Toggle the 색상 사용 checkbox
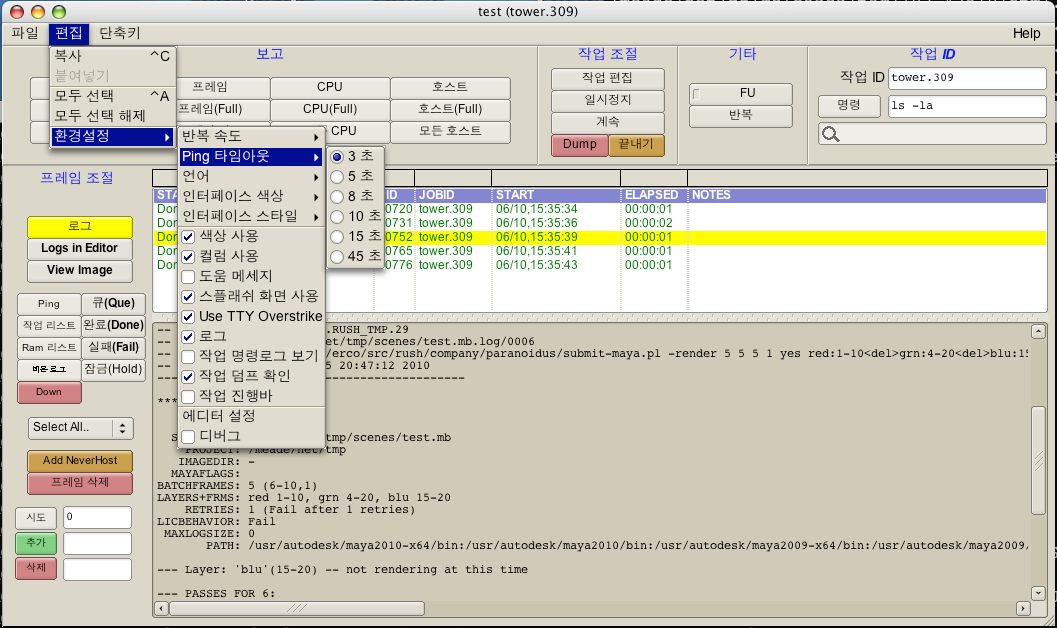 (x=188, y=237)
